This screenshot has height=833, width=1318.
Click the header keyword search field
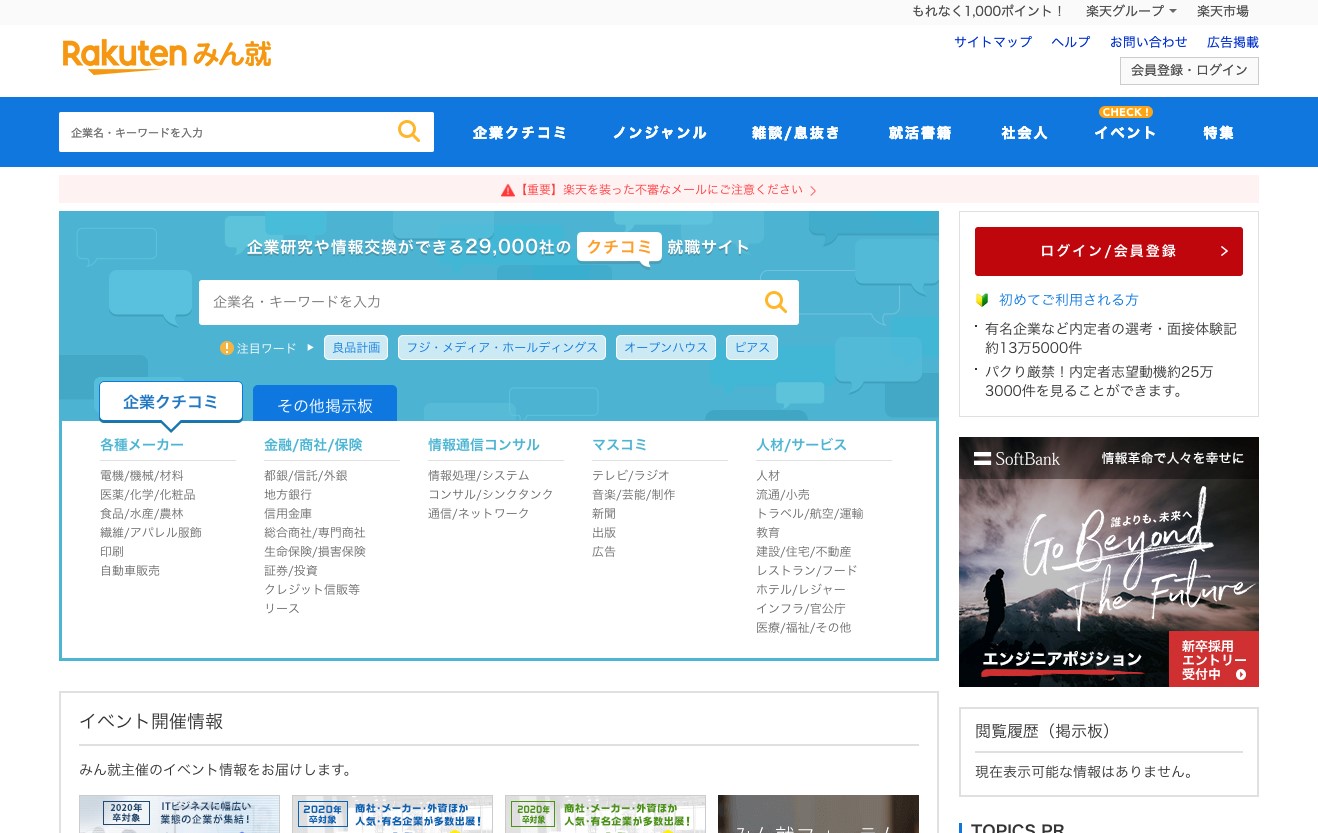pos(226,132)
